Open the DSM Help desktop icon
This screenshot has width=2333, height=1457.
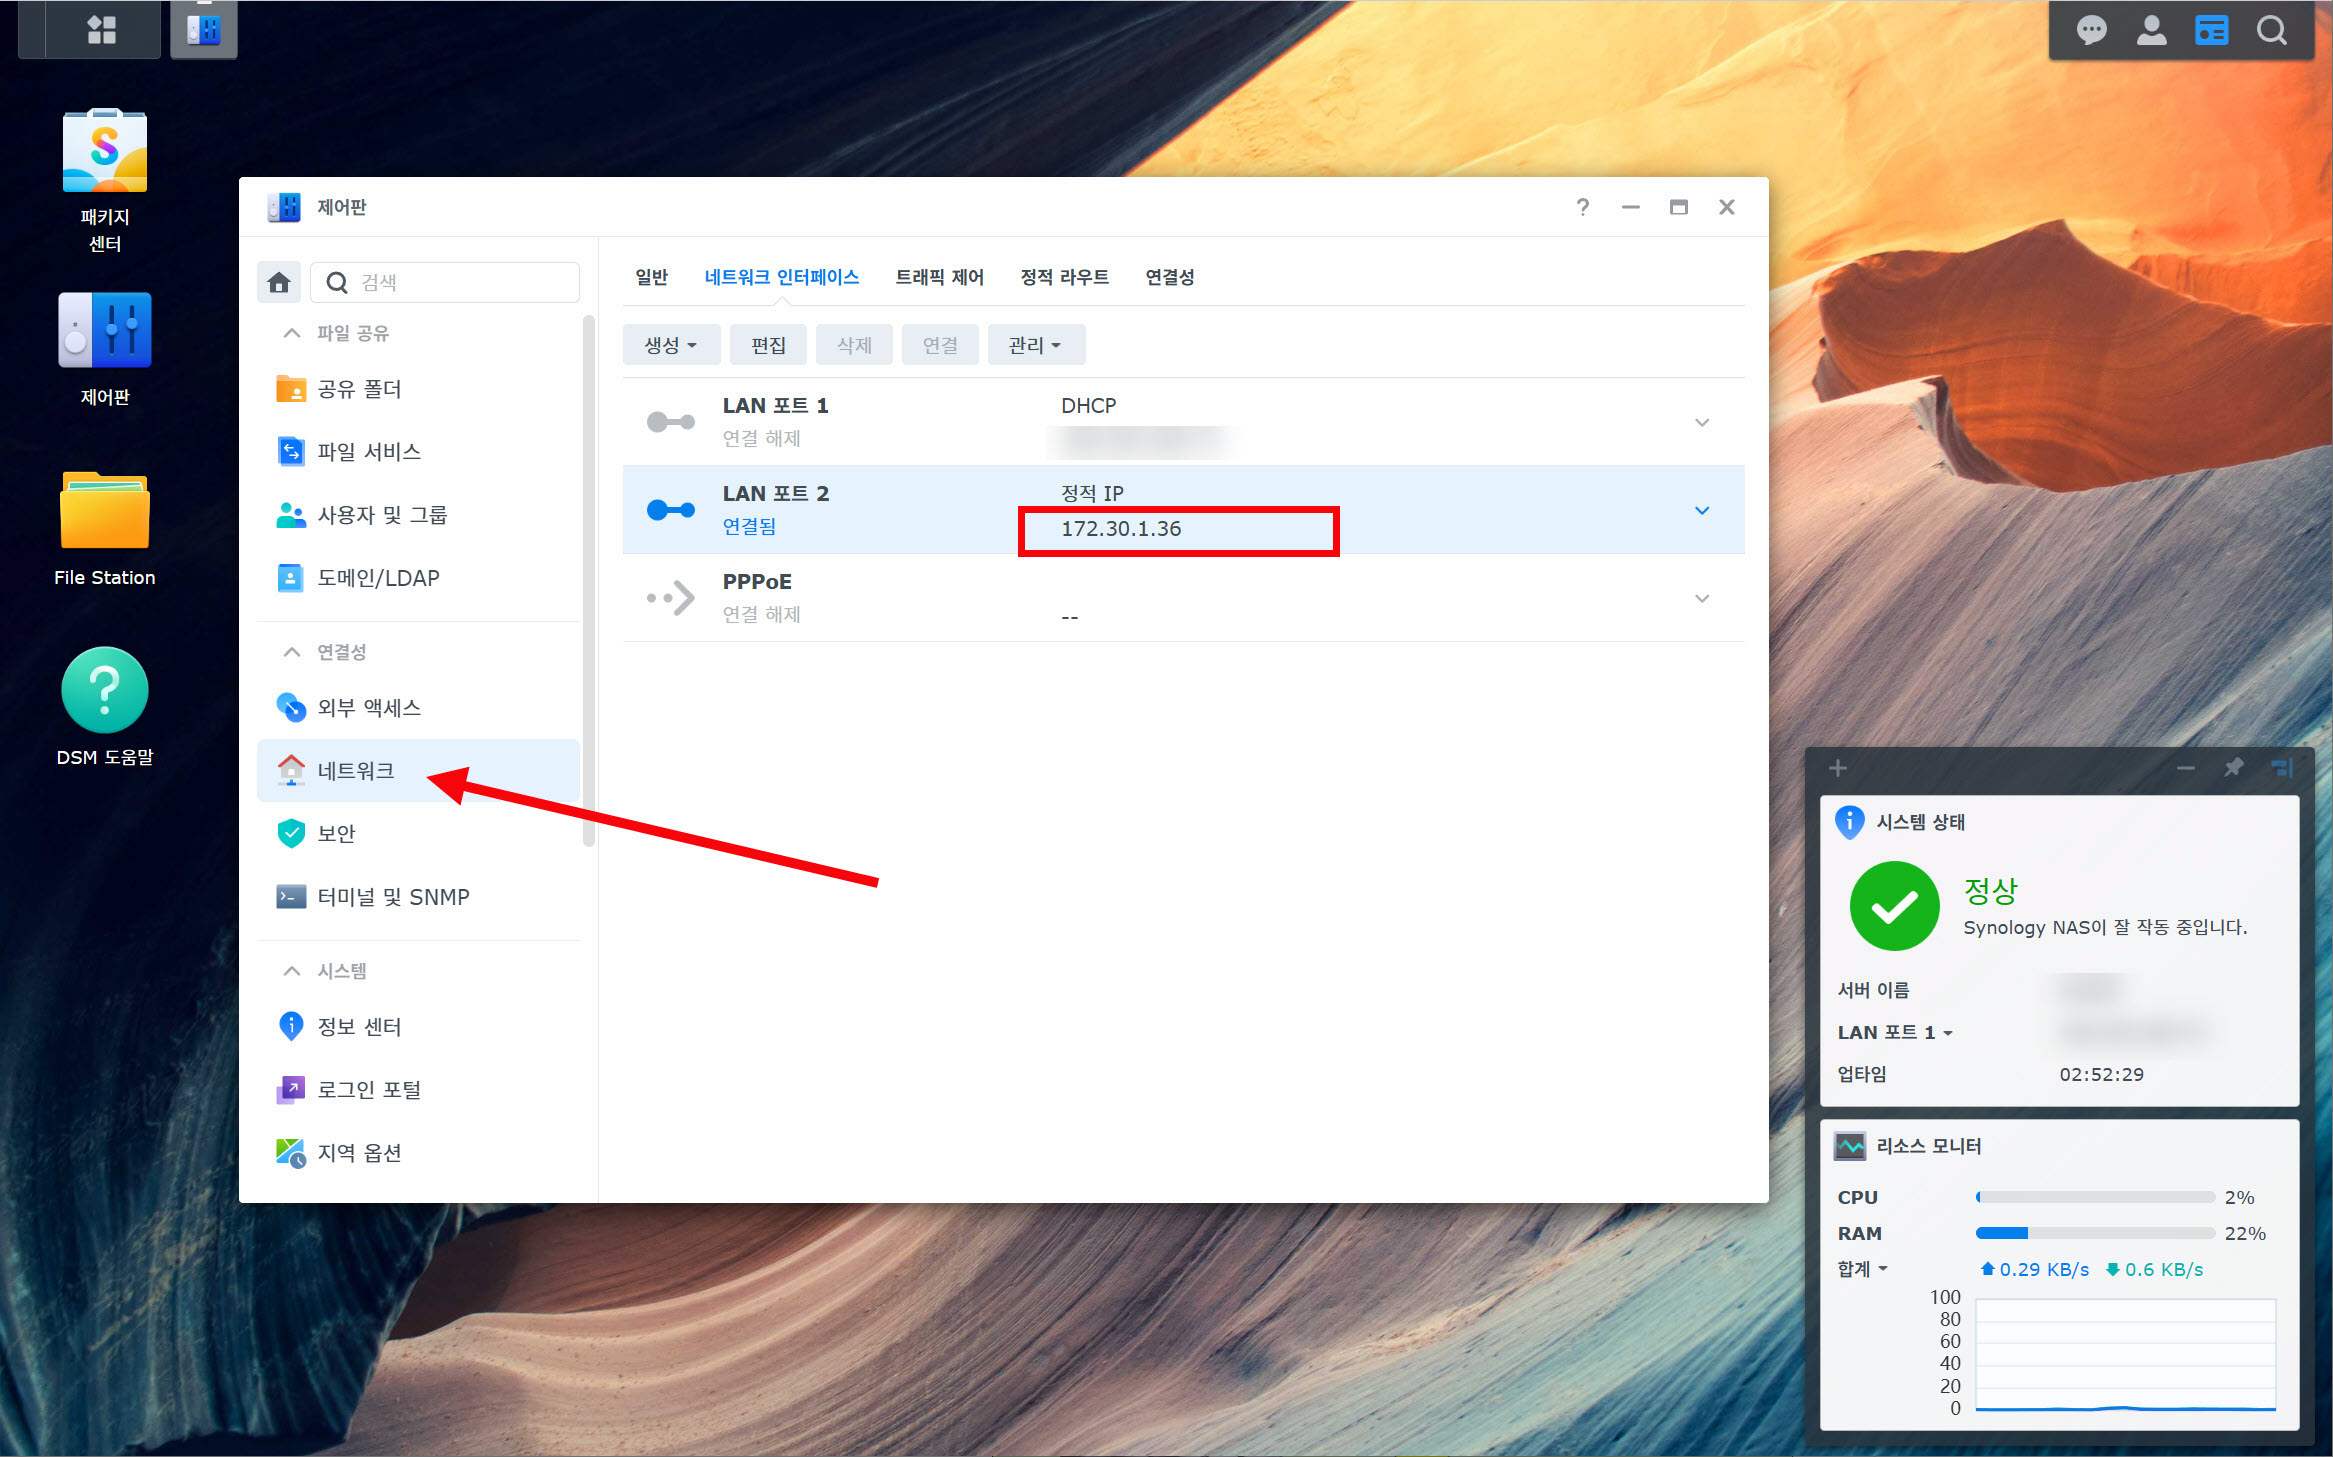pos(104,692)
